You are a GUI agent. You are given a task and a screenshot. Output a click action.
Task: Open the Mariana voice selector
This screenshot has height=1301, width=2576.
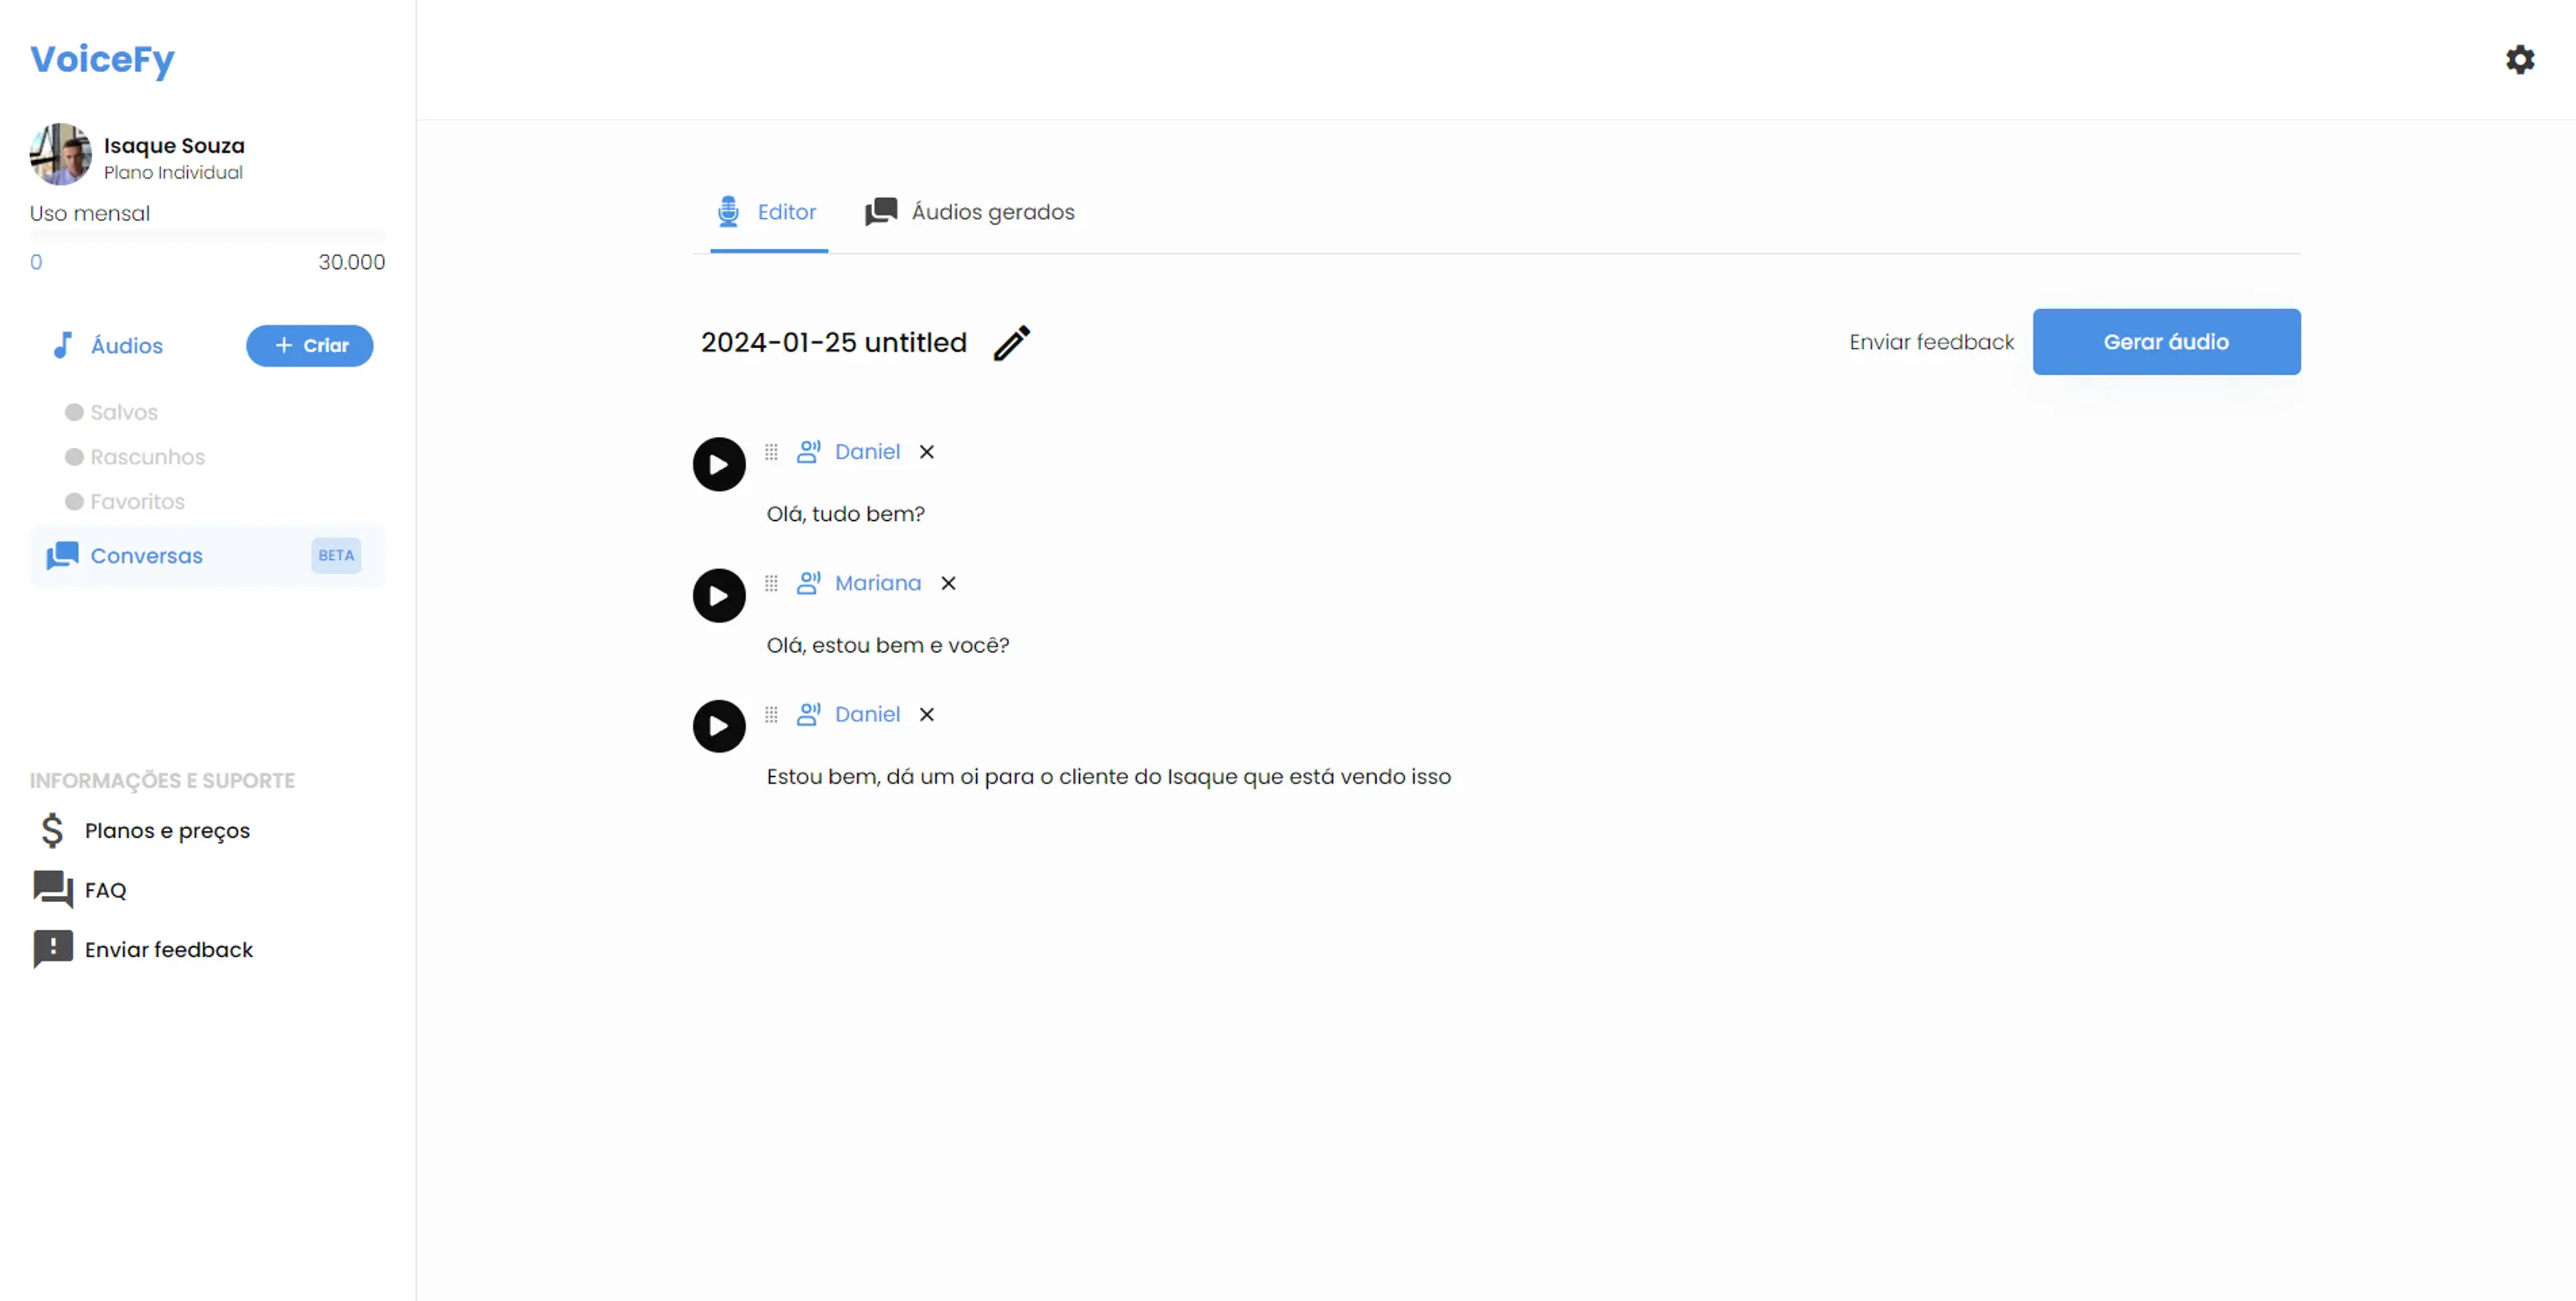(877, 583)
